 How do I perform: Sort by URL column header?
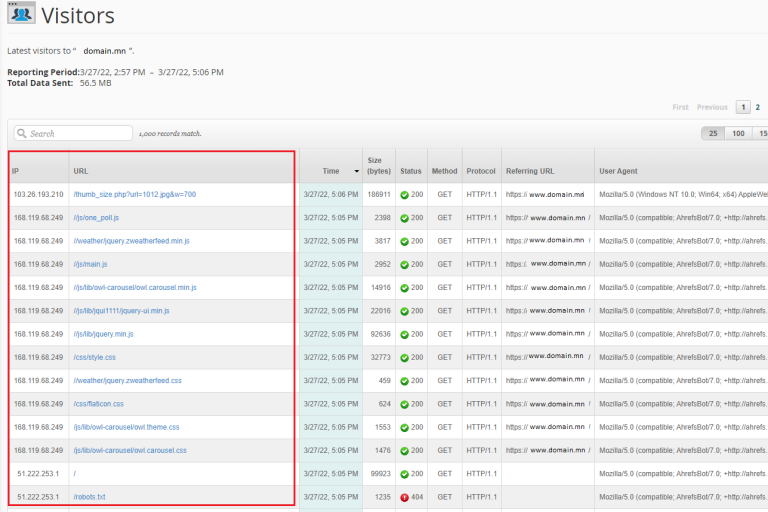pos(81,171)
